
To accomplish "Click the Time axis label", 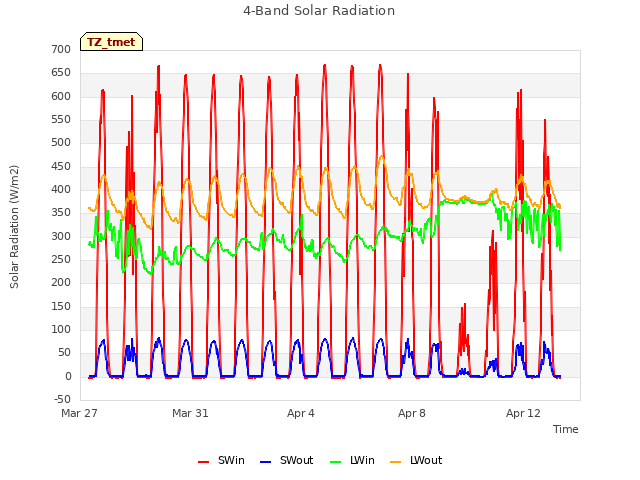I will point(566,429).
